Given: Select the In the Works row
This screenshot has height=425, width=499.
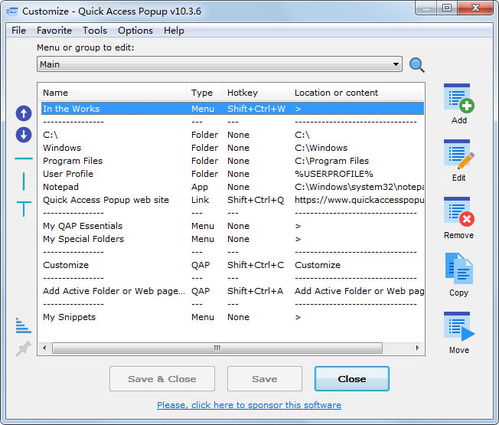Looking at the screenshot, I should point(232,109).
